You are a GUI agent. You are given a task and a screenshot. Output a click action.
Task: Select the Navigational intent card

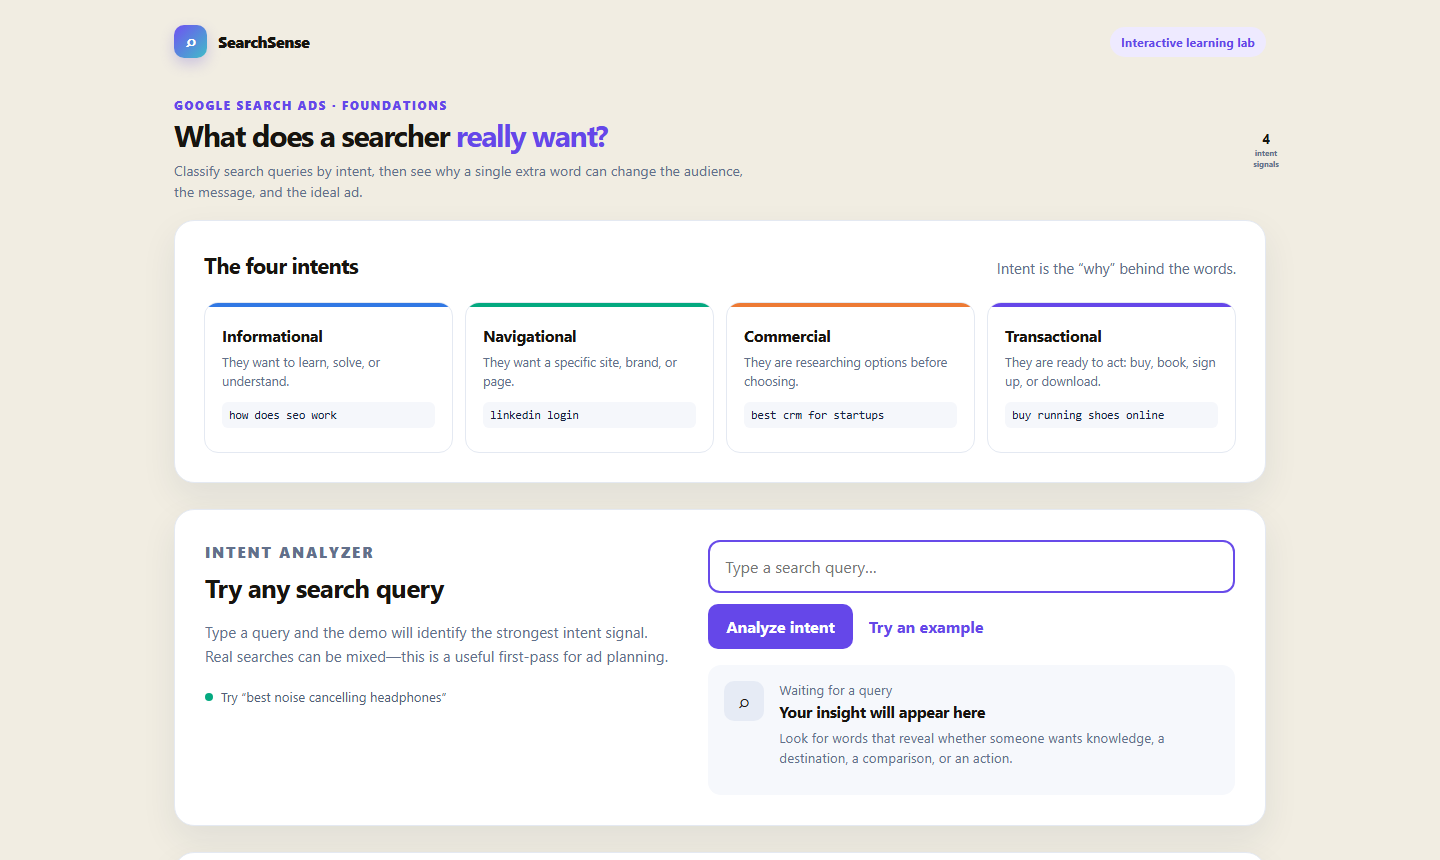click(x=589, y=377)
